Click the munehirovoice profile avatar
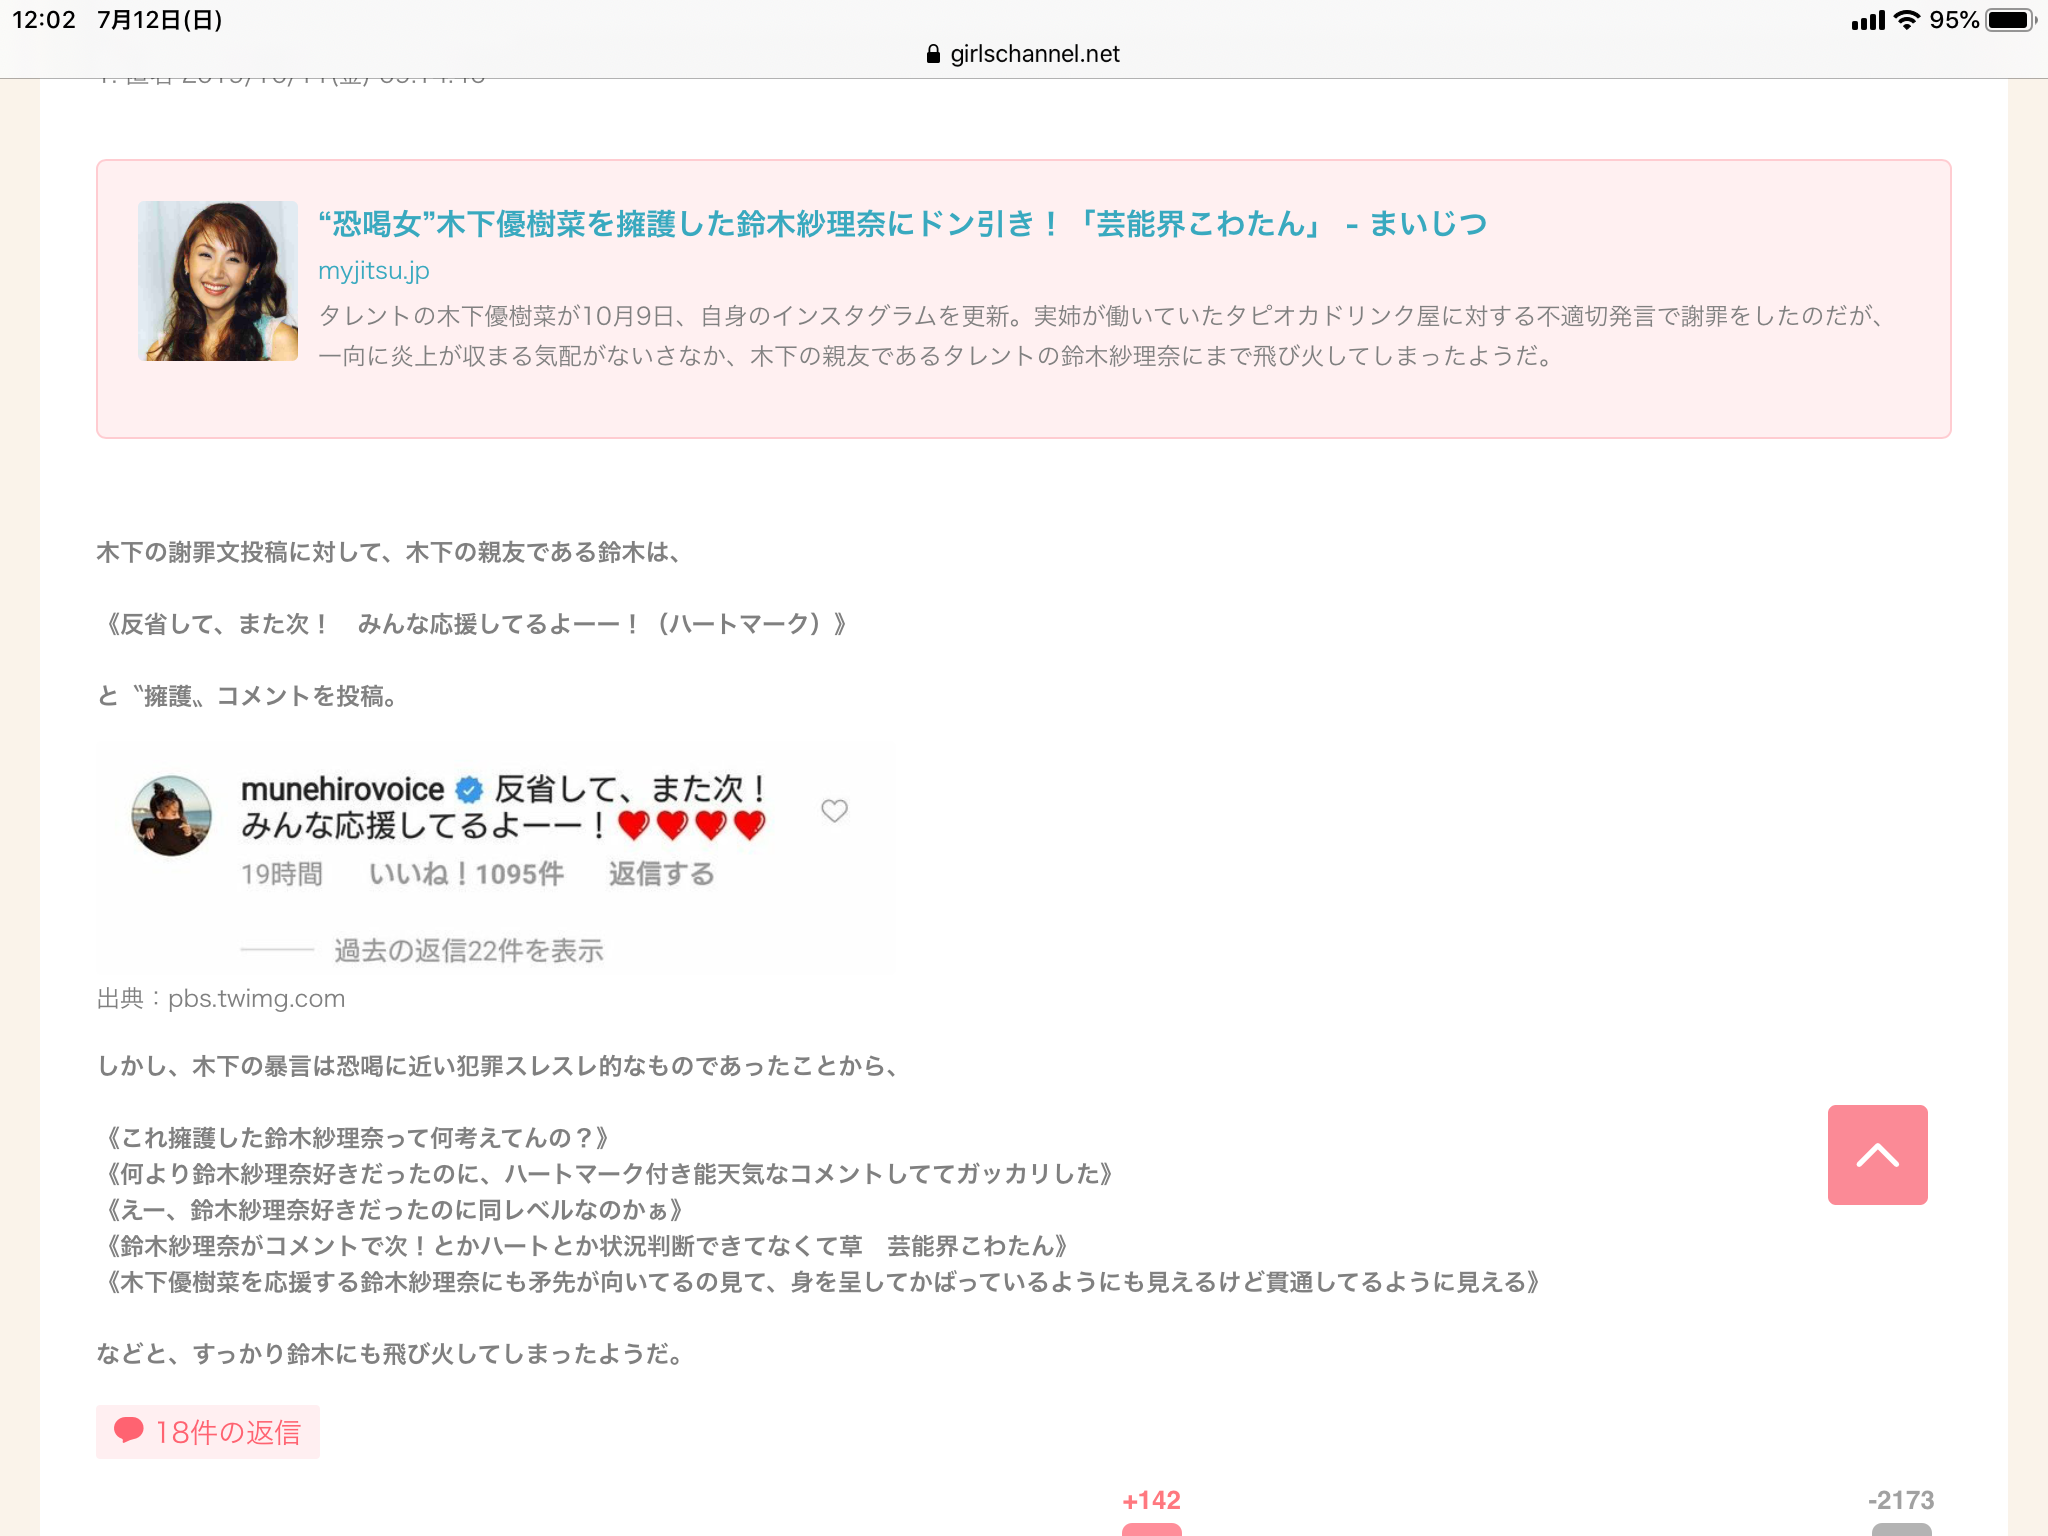This screenshot has height=1536, width=2048. click(171, 816)
